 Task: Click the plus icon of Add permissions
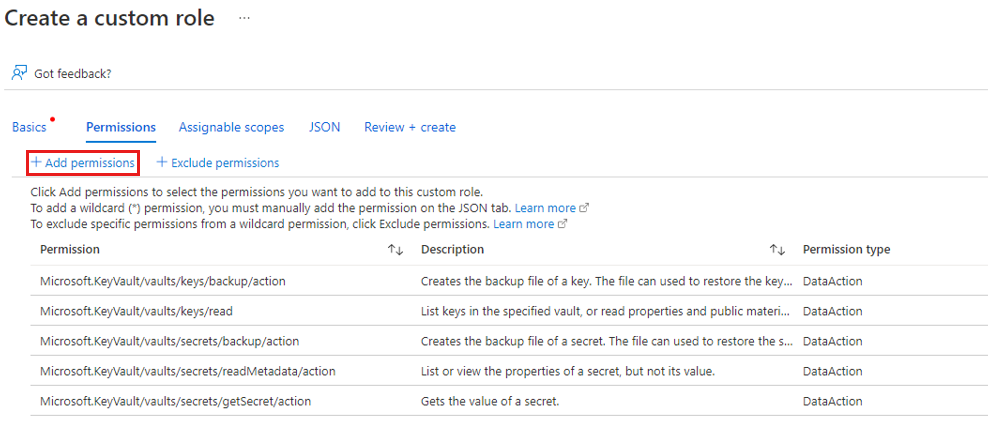(37, 162)
